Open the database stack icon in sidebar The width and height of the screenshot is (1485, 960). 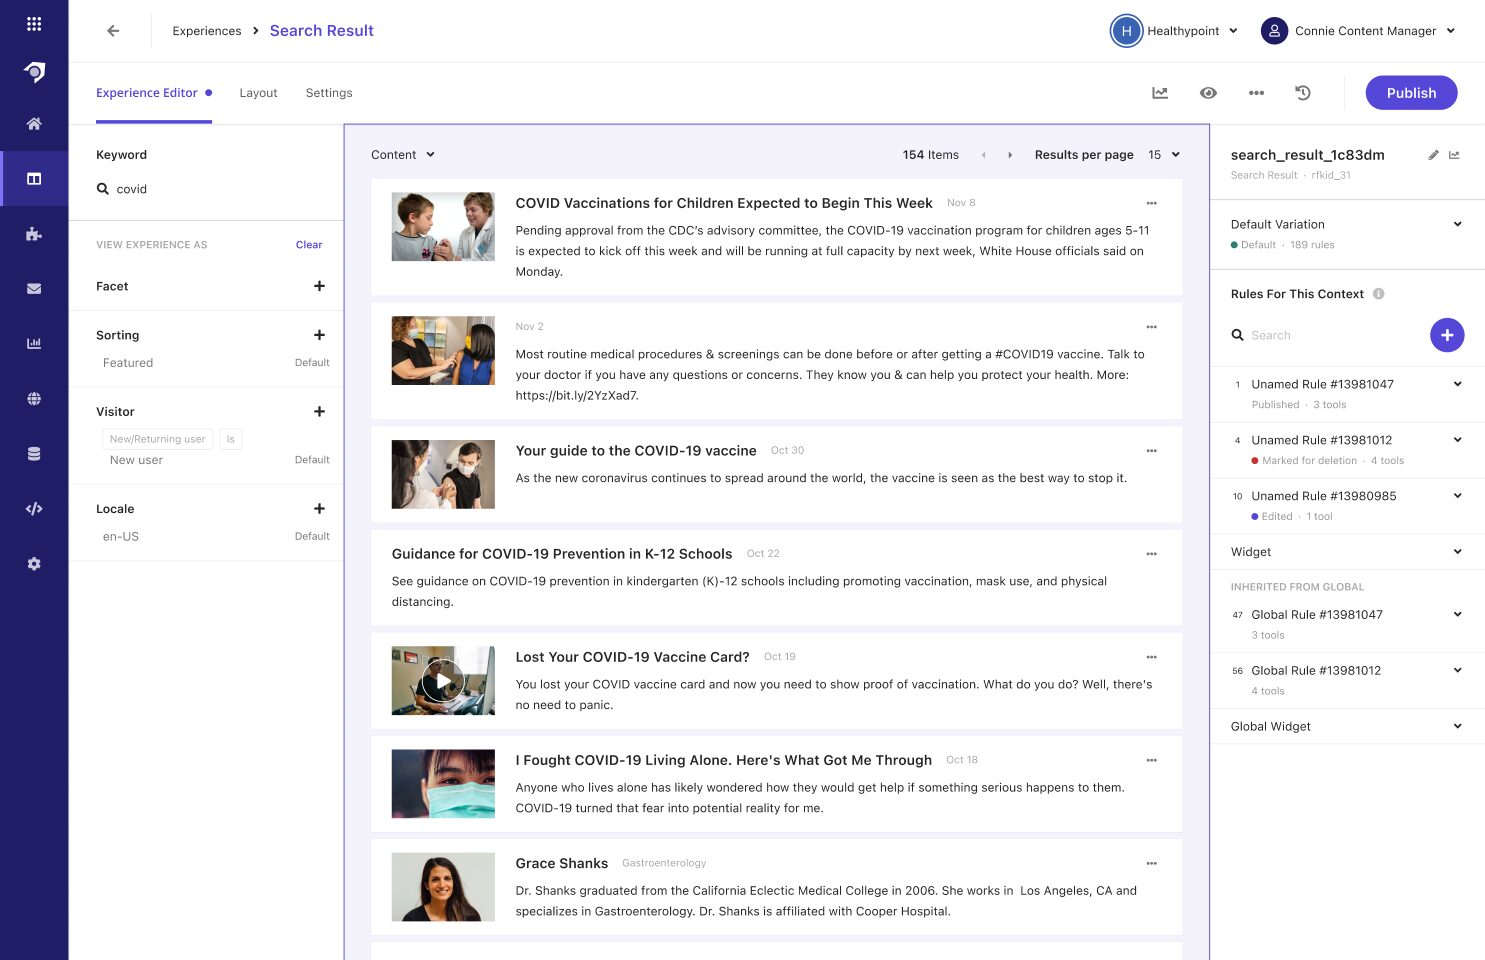point(34,454)
